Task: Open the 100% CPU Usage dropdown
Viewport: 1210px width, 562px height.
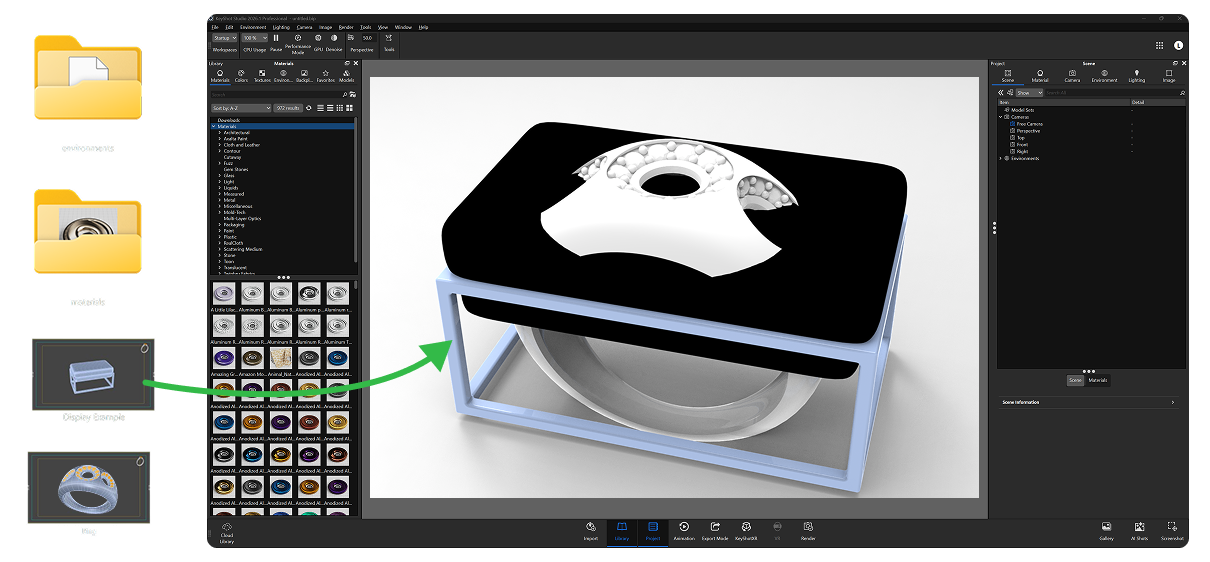Action: pyautogui.click(x=254, y=37)
